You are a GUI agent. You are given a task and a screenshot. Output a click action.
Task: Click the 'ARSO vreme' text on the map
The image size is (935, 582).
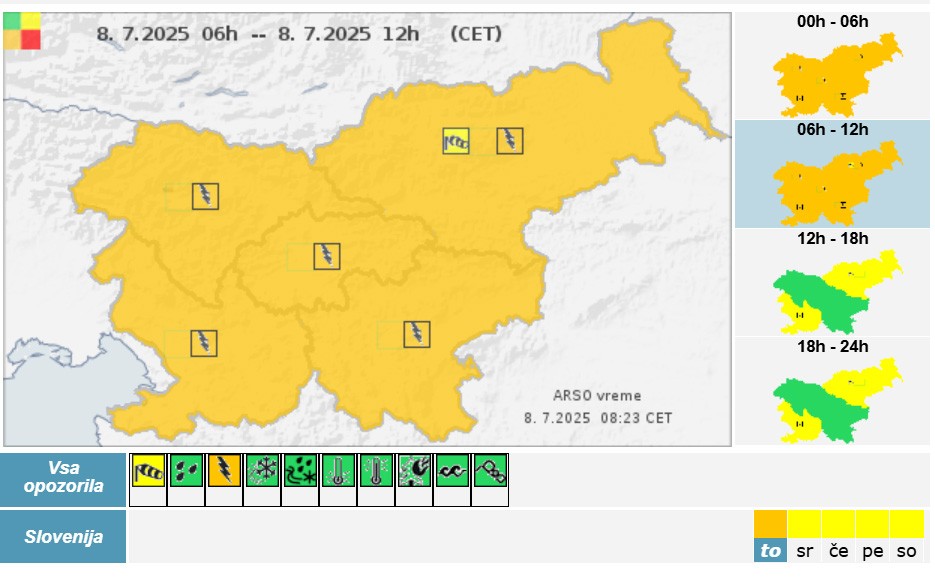(597, 396)
